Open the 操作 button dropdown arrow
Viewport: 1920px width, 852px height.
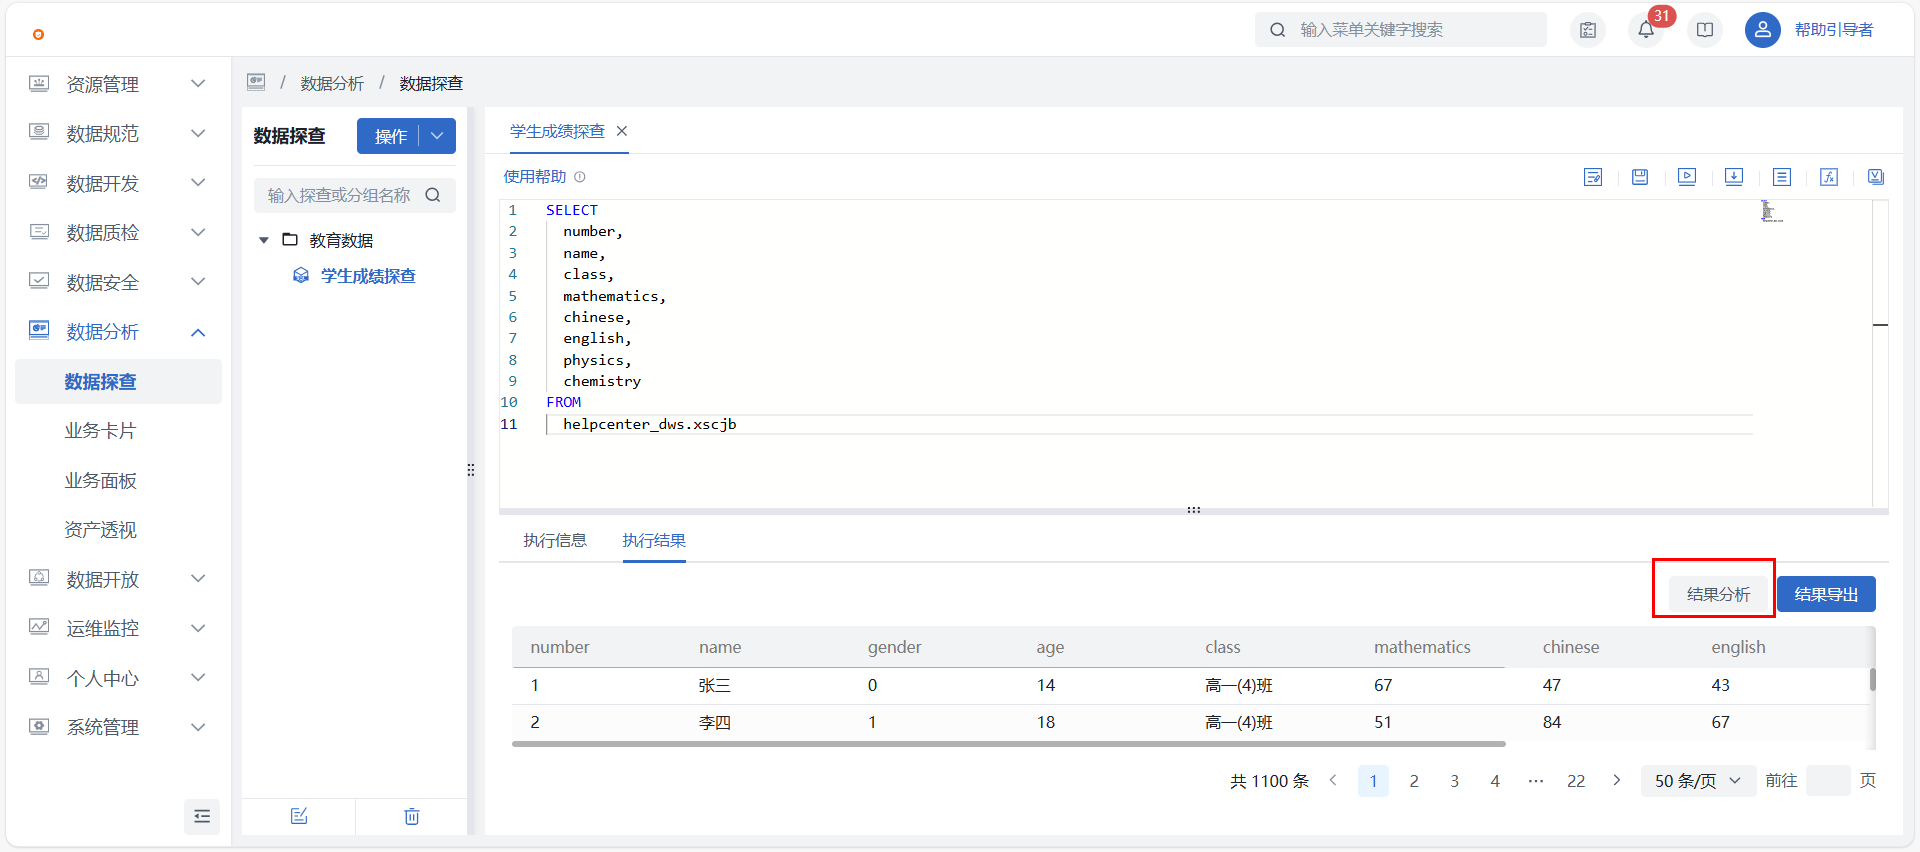click(437, 136)
